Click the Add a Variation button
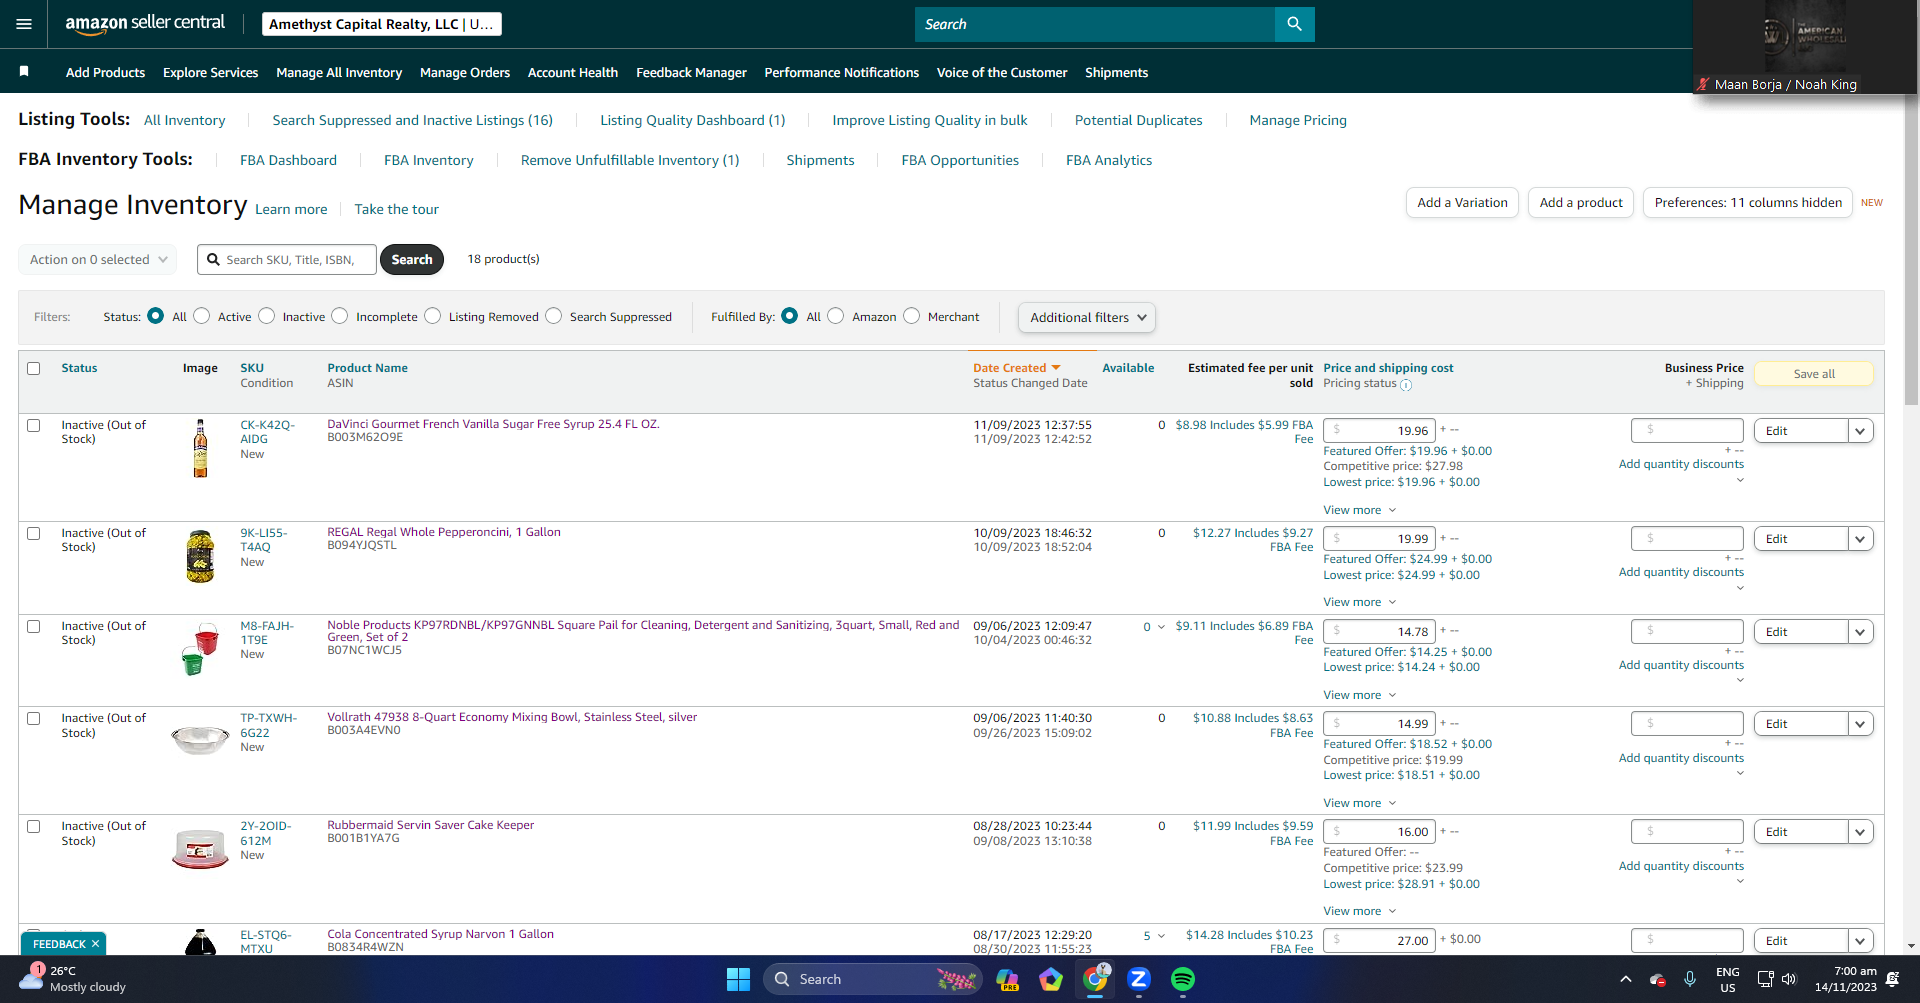1920x1003 pixels. pyautogui.click(x=1462, y=202)
